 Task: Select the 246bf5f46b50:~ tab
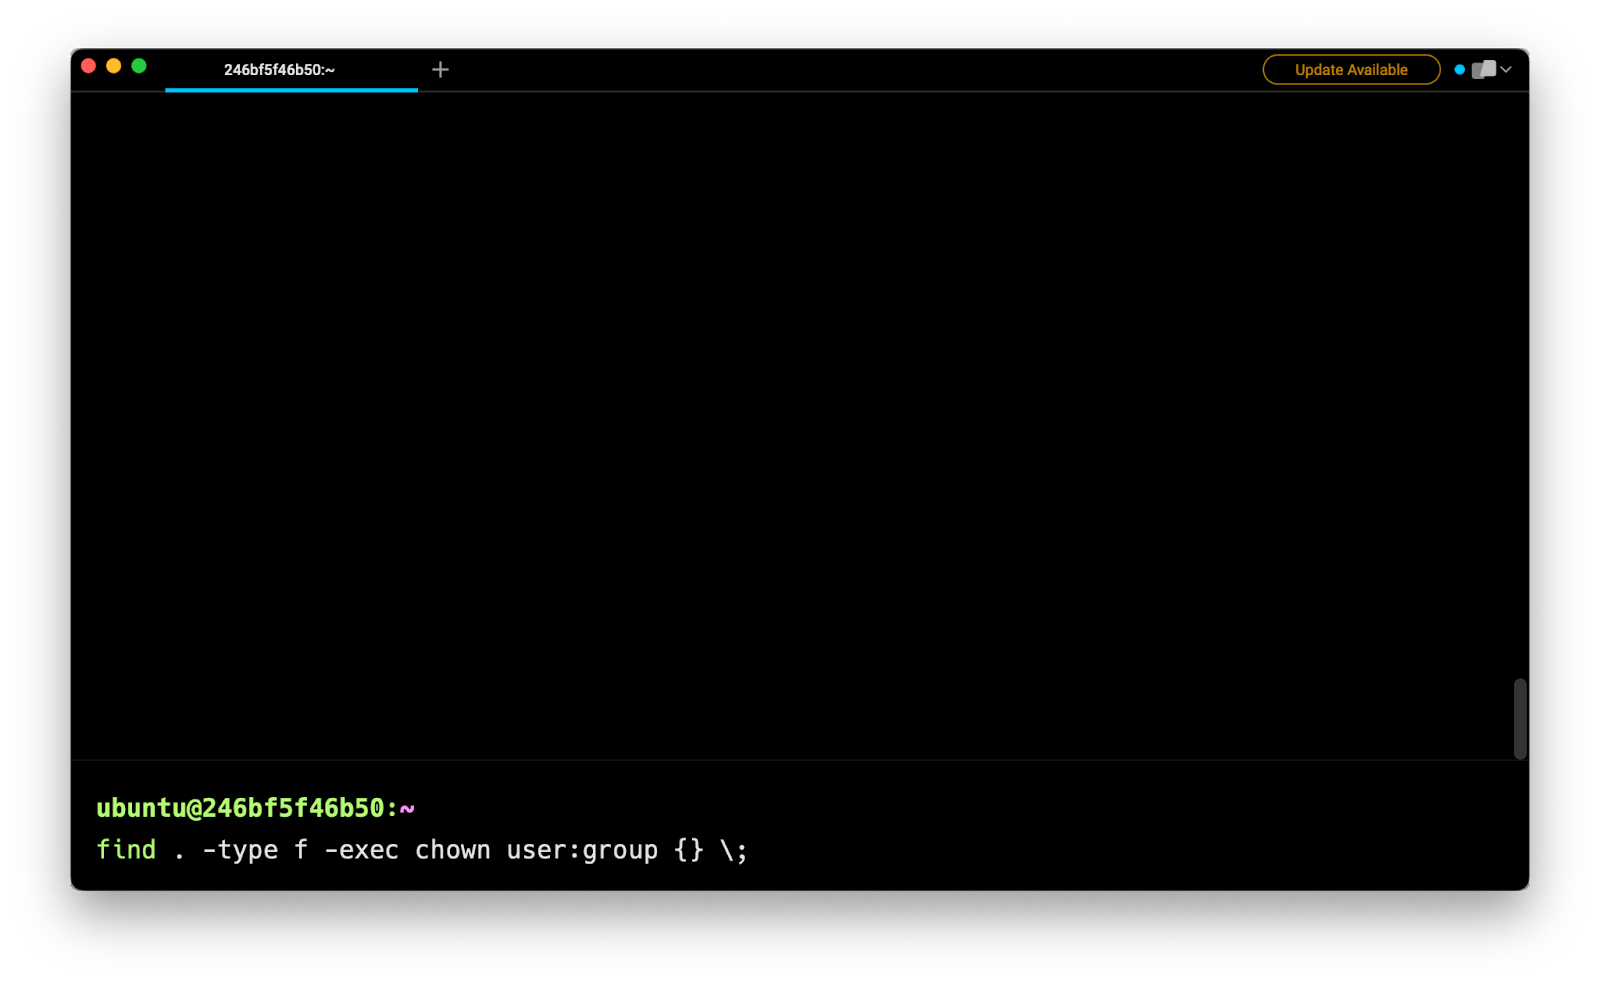click(280, 70)
